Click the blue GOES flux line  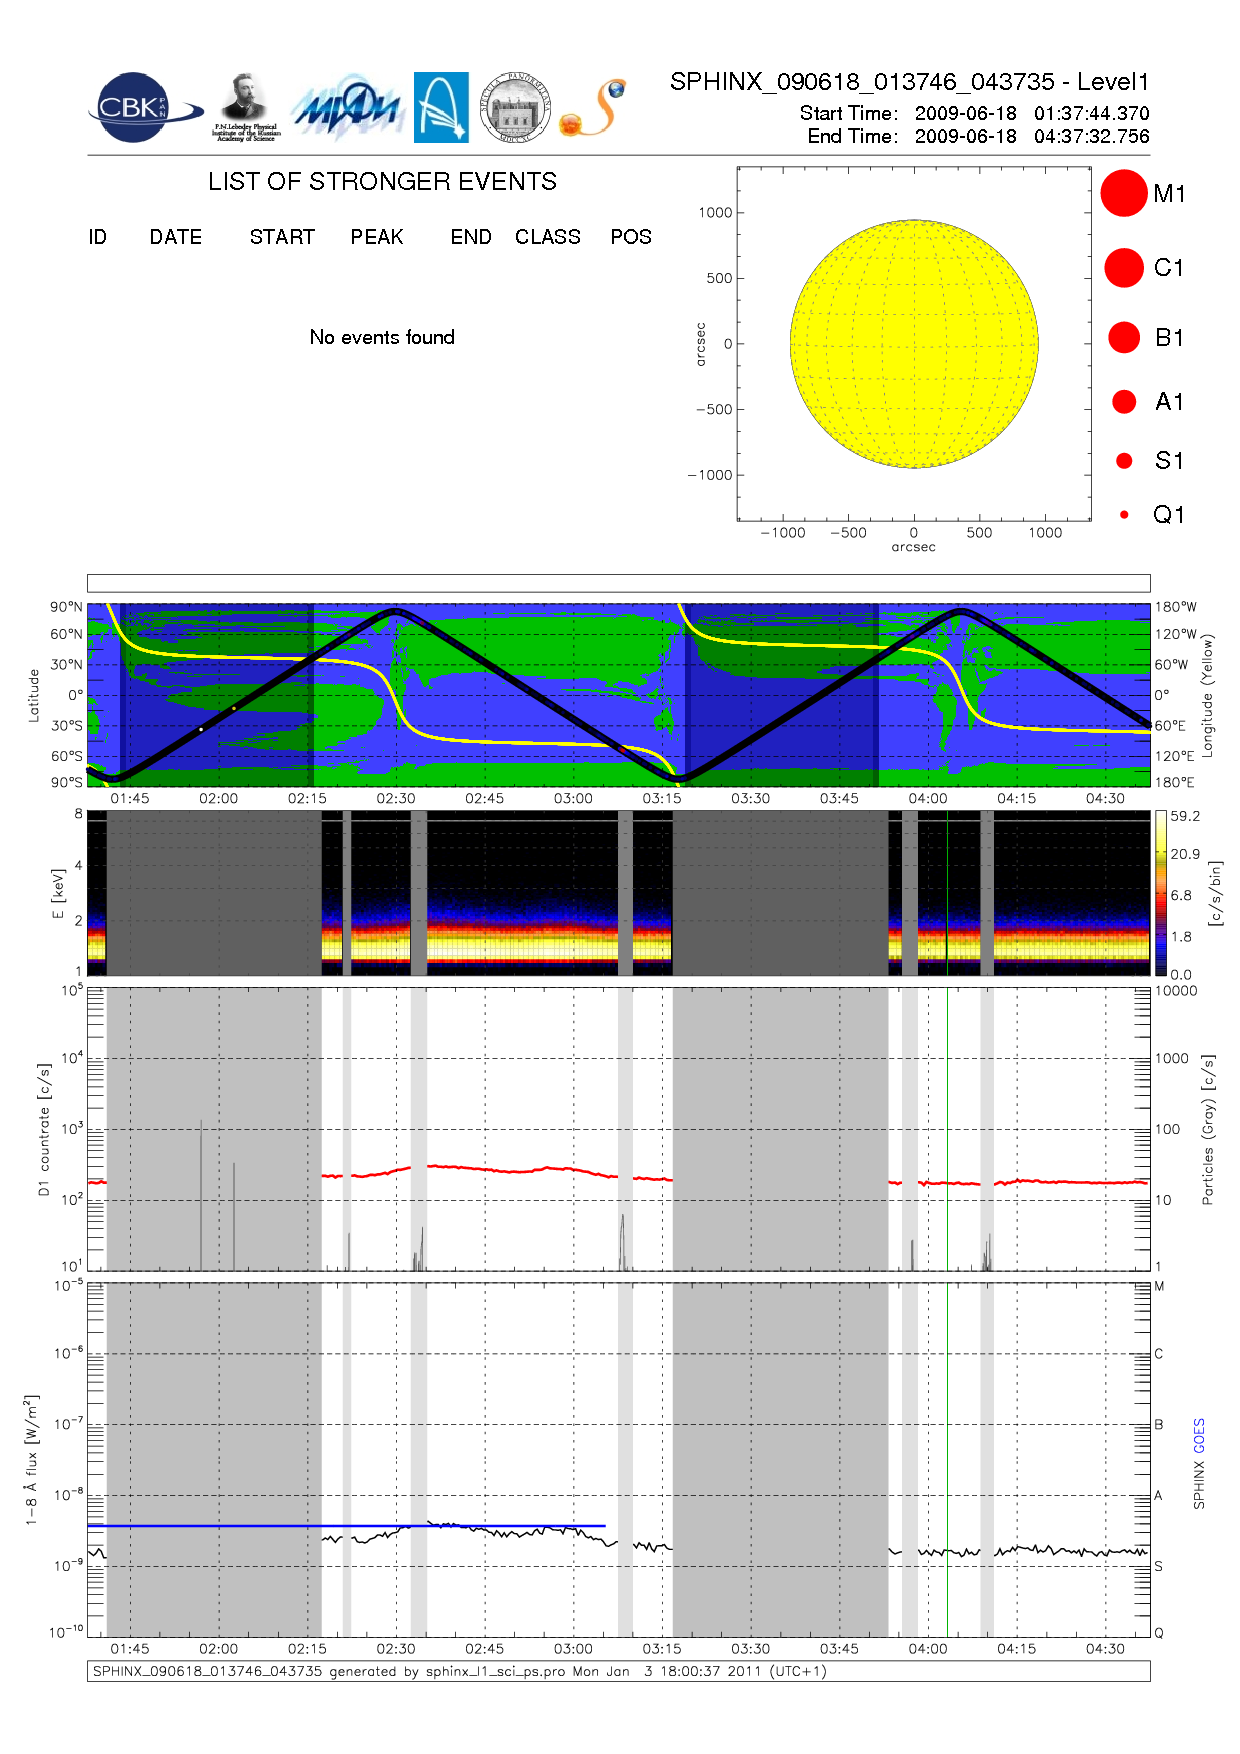[x=346, y=1526]
